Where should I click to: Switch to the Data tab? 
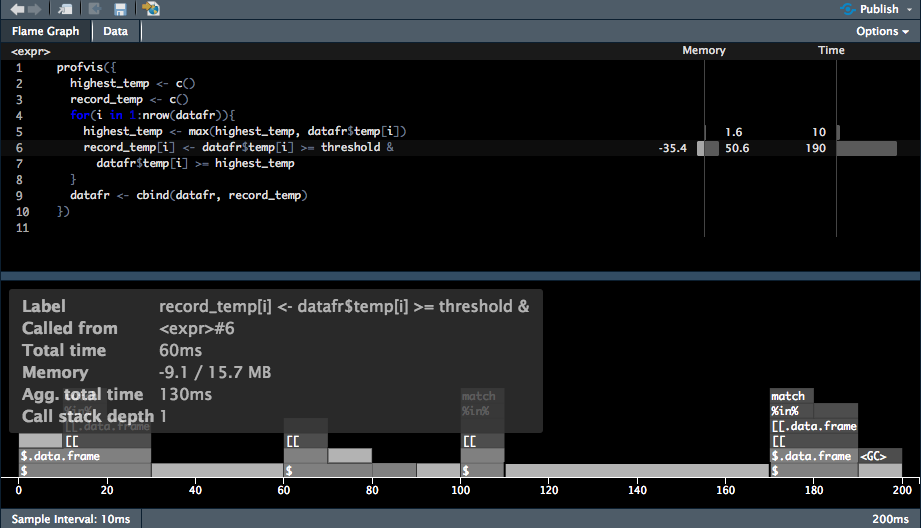click(116, 31)
